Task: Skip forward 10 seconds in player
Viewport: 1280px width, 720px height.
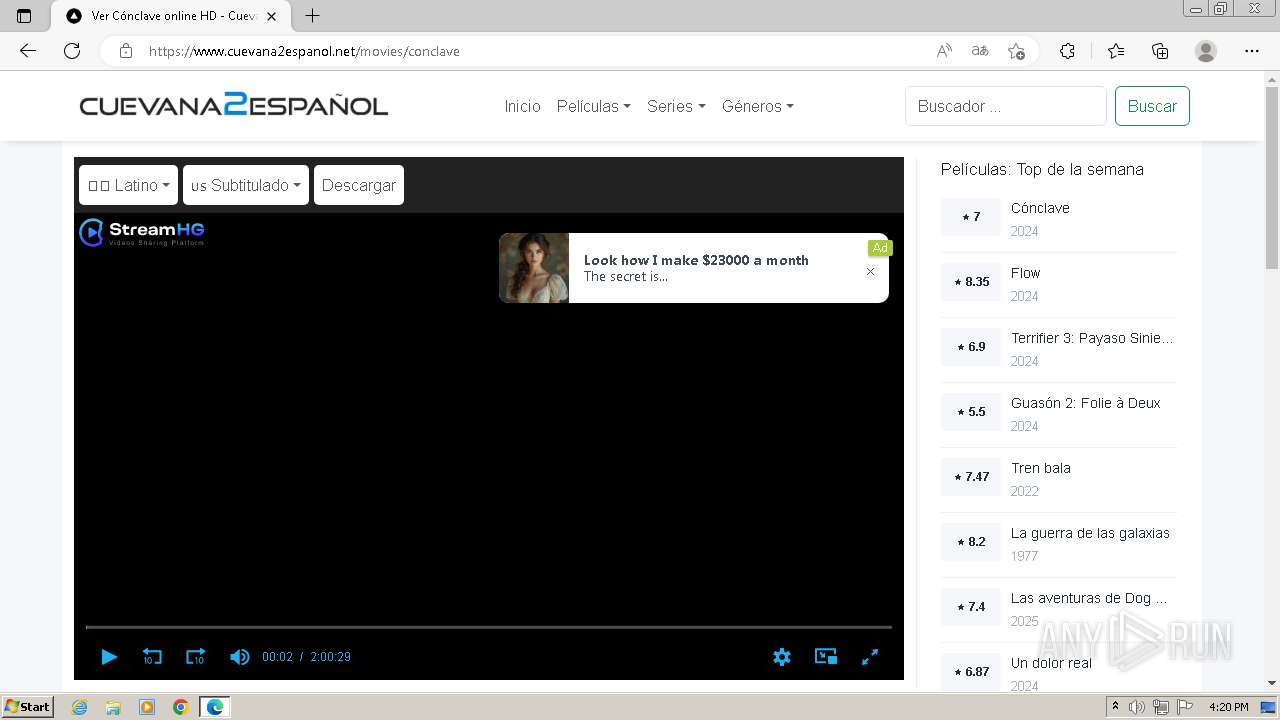Action: tap(195, 657)
